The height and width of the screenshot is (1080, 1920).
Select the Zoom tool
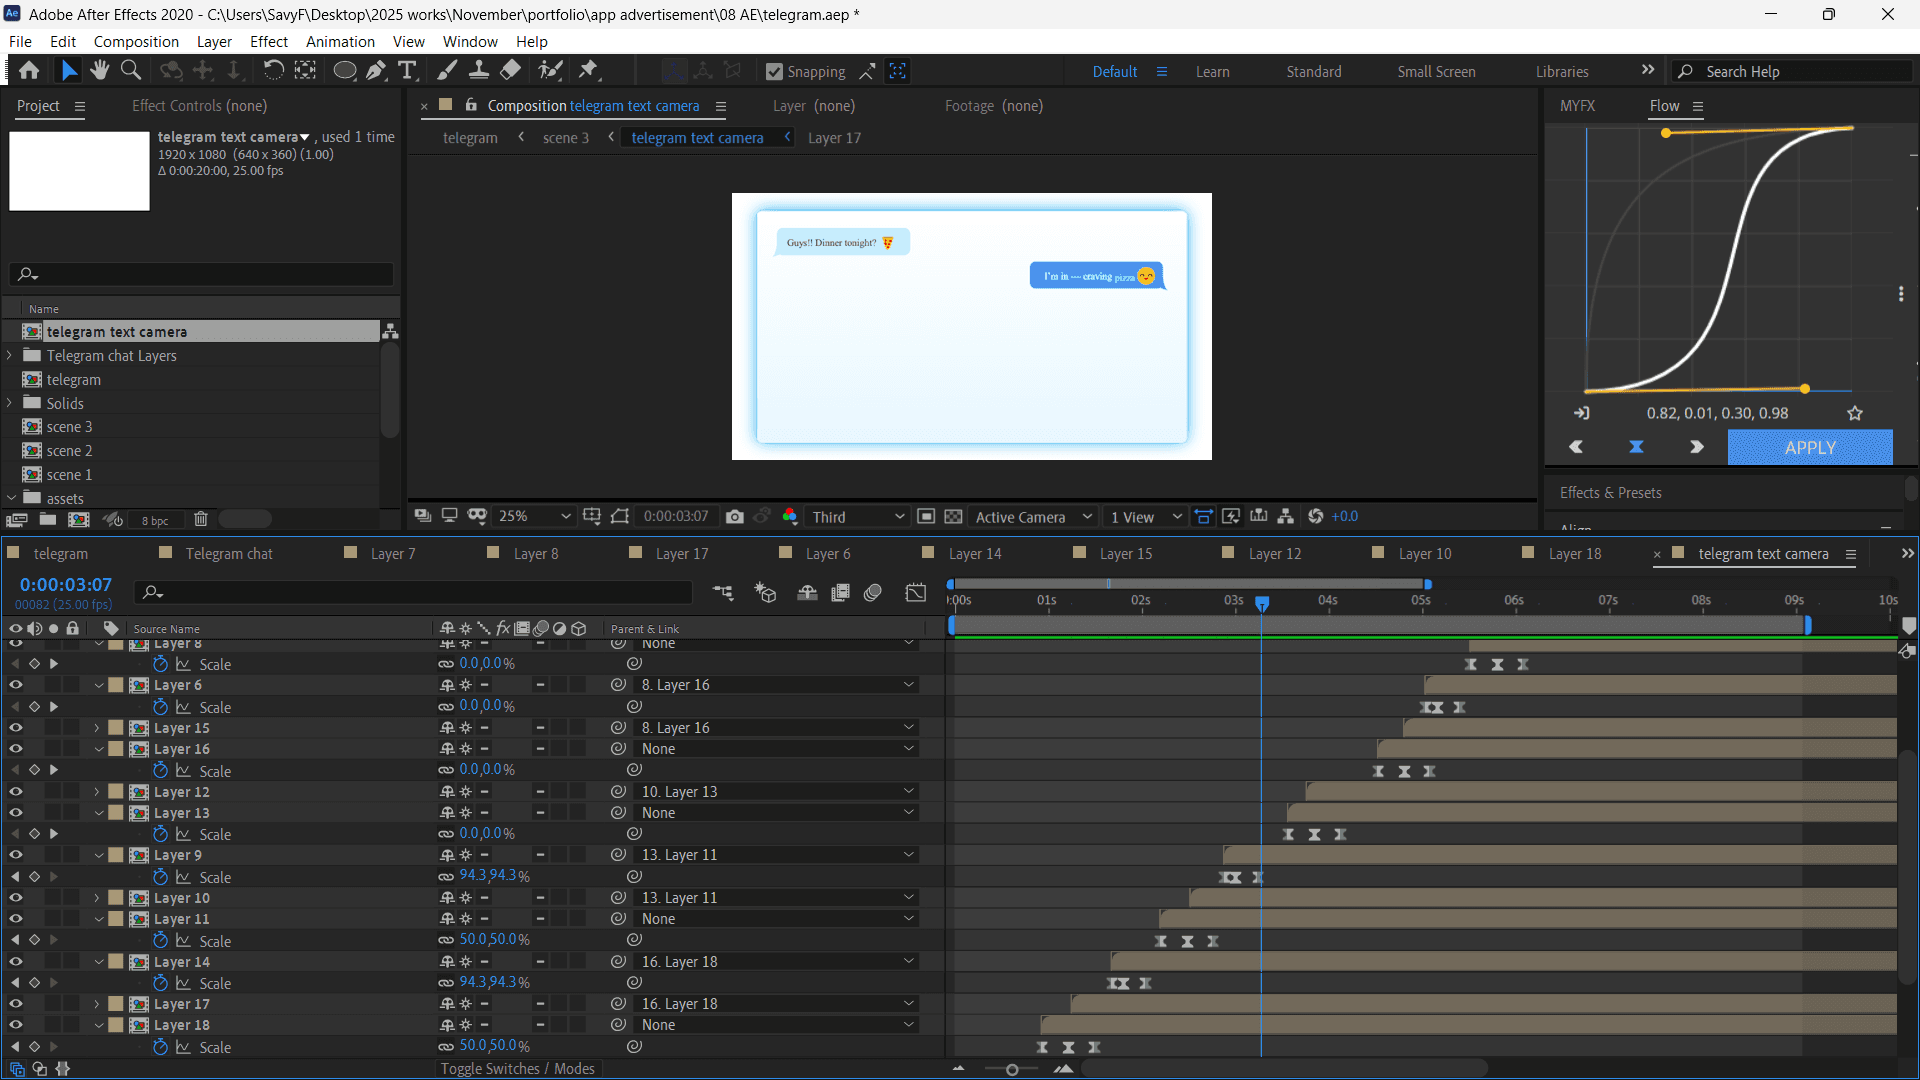[131, 71]
